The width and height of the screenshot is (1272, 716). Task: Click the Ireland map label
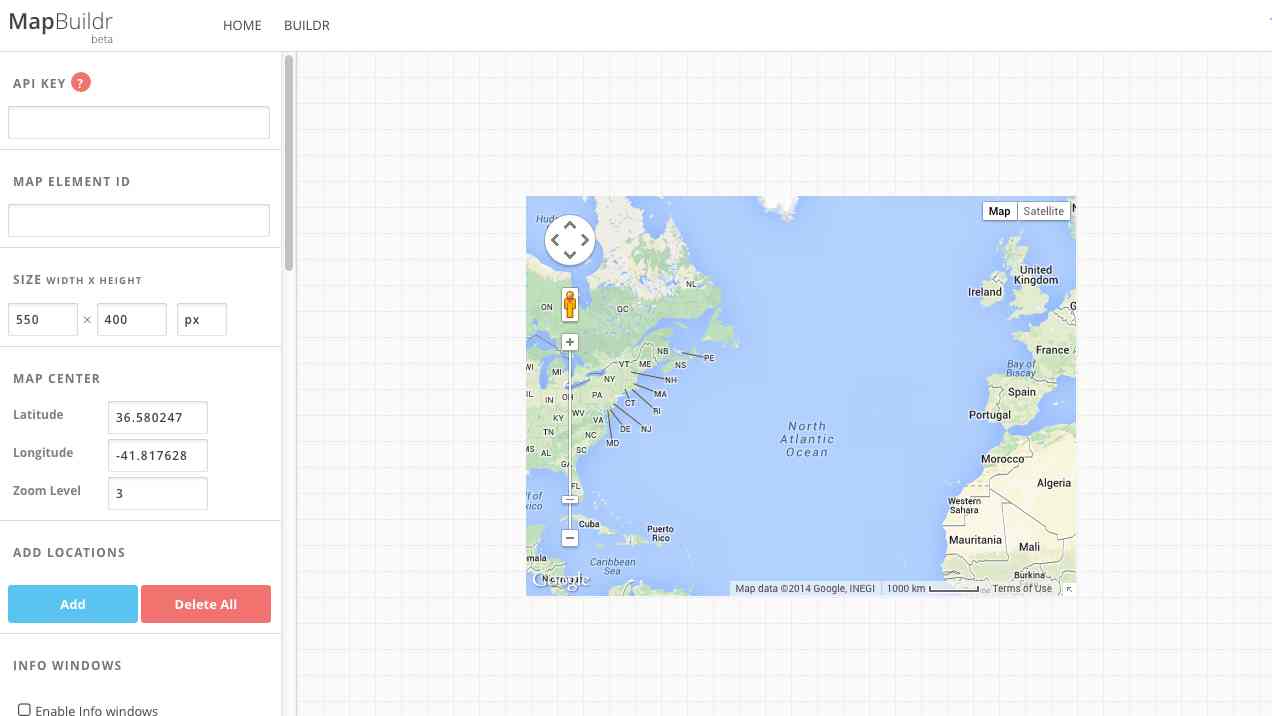(985, 292)
